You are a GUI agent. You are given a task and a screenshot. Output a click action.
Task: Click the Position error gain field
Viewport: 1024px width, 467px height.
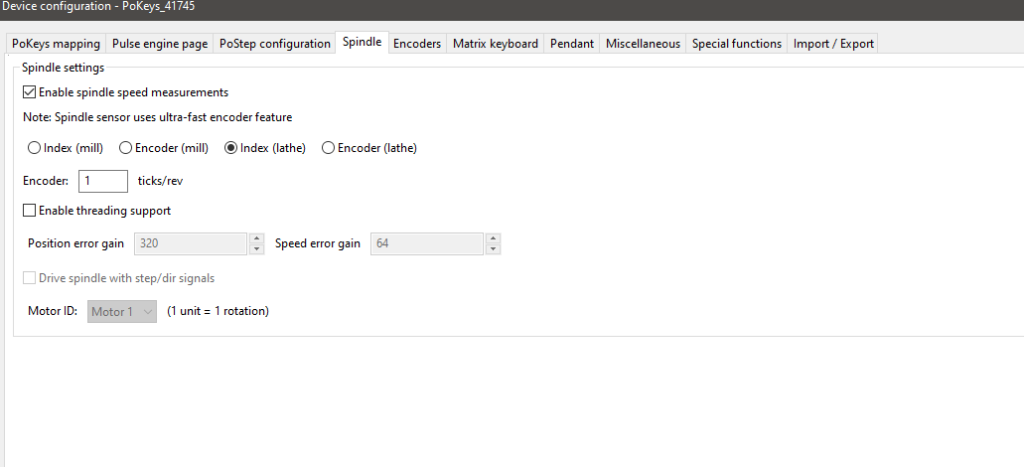(191, 244)
